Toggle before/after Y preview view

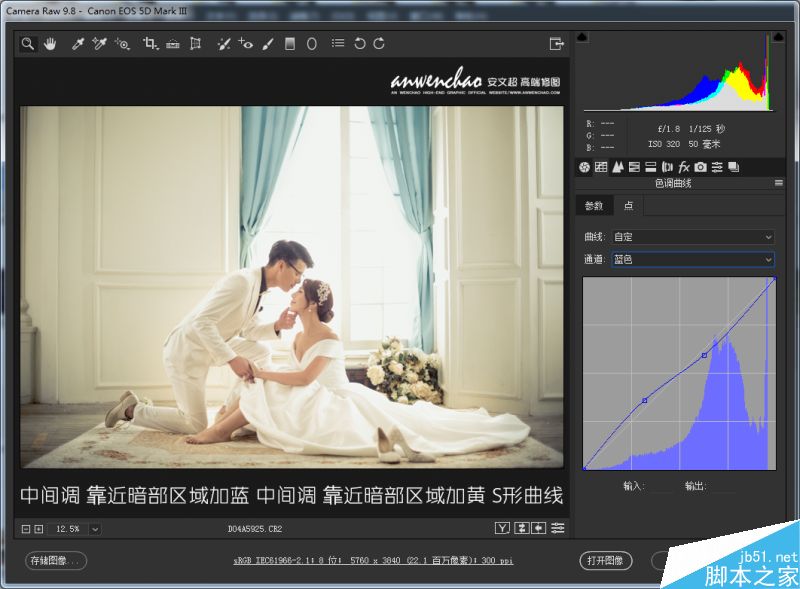502,528
